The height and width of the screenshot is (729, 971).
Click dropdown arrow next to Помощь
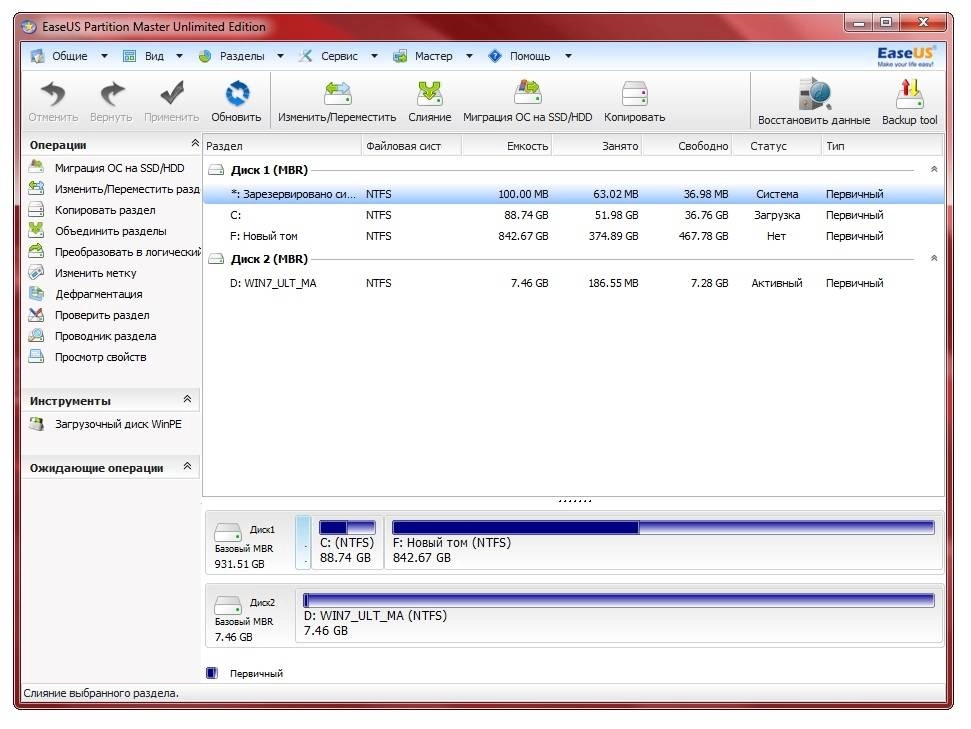pyautogui.click(x=568, y=56)
